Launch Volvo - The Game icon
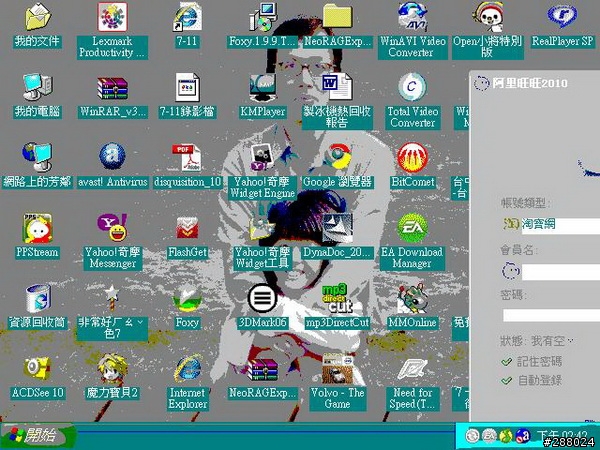Viewport: 600px width, 450px height. point(337,369)
